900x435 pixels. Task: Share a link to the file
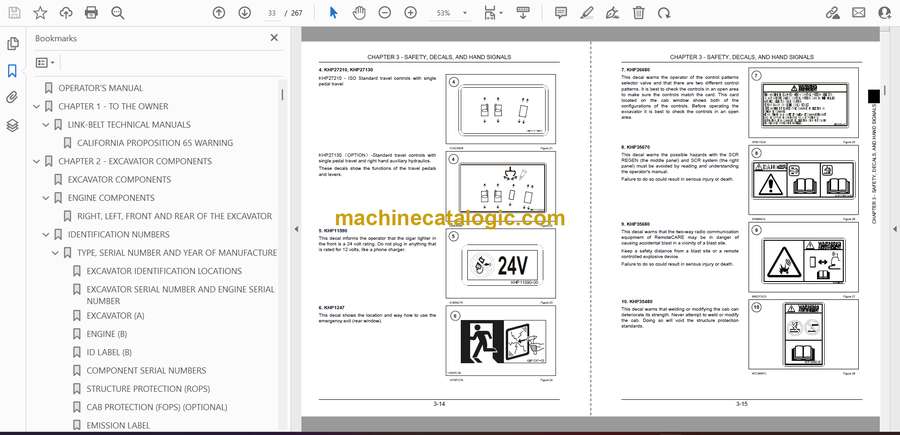click(x=832, y=13)
